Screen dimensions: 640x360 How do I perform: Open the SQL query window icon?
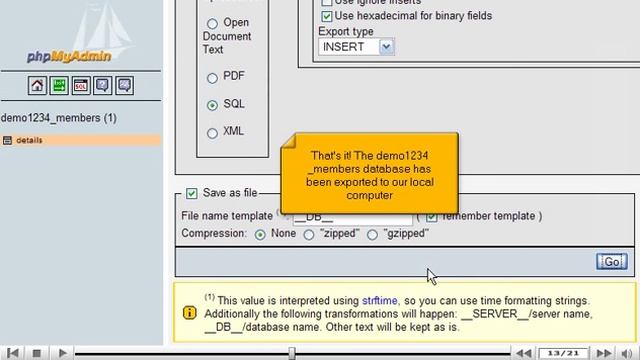coord(81,85)
